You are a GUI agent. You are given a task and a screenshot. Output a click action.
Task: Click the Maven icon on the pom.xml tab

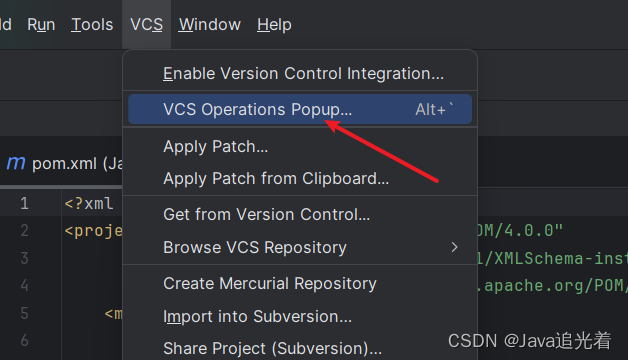pos(16,163)
